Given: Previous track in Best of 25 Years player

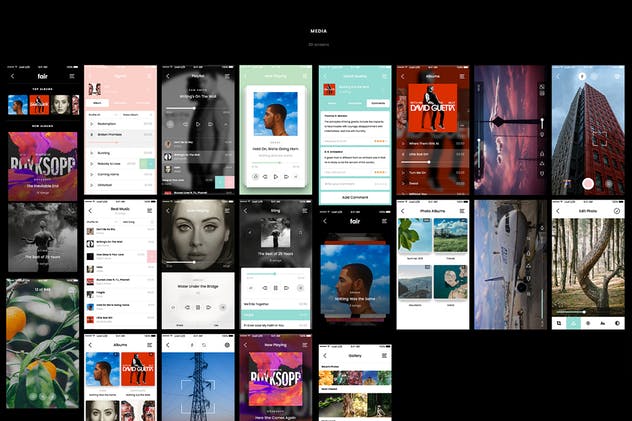Looking at the screenshot, I should click(x=265, y=288).
